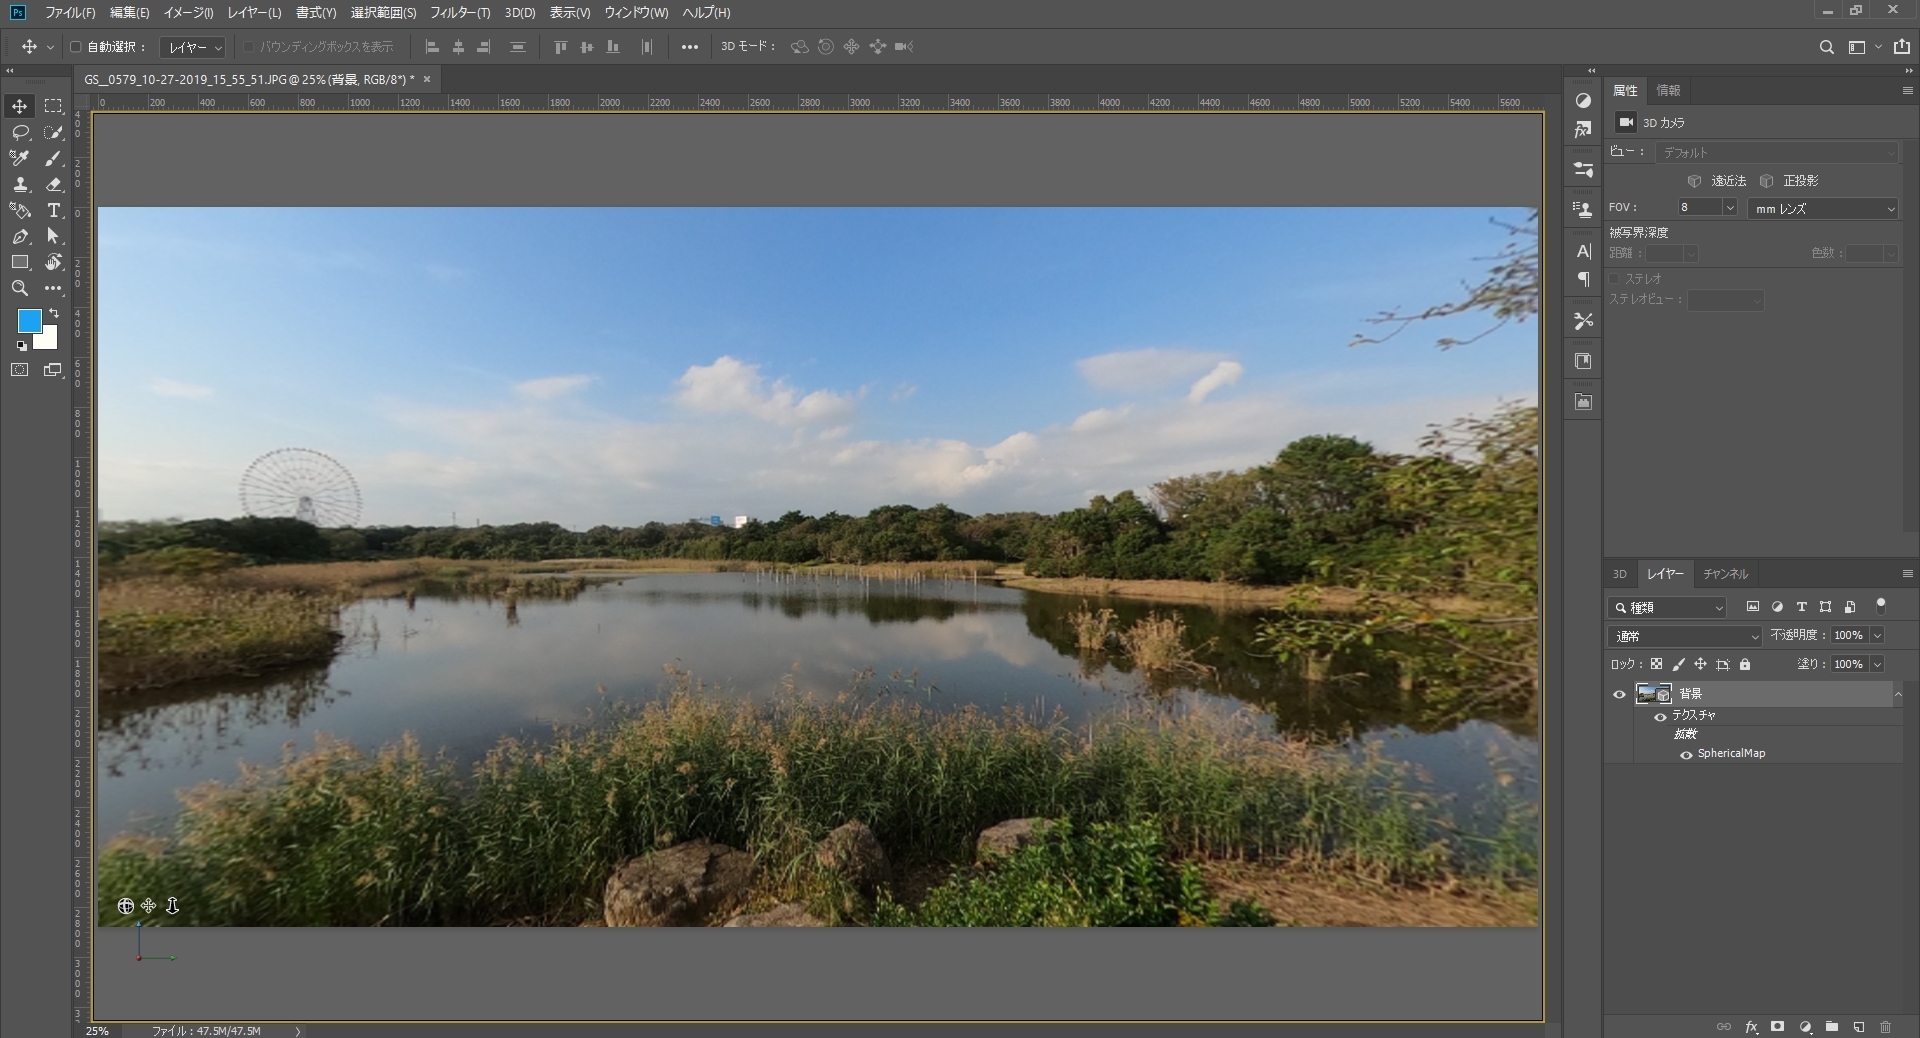Screen dimensions: 1920x1038
Task: Switch to the チャンネル tab
Action: pos(1725,574)
